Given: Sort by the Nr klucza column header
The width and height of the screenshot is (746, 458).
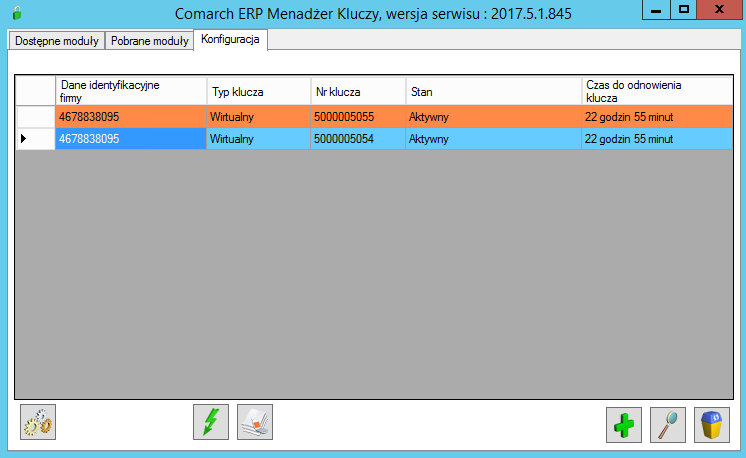Looking at the screenshot, I should 358,91.
